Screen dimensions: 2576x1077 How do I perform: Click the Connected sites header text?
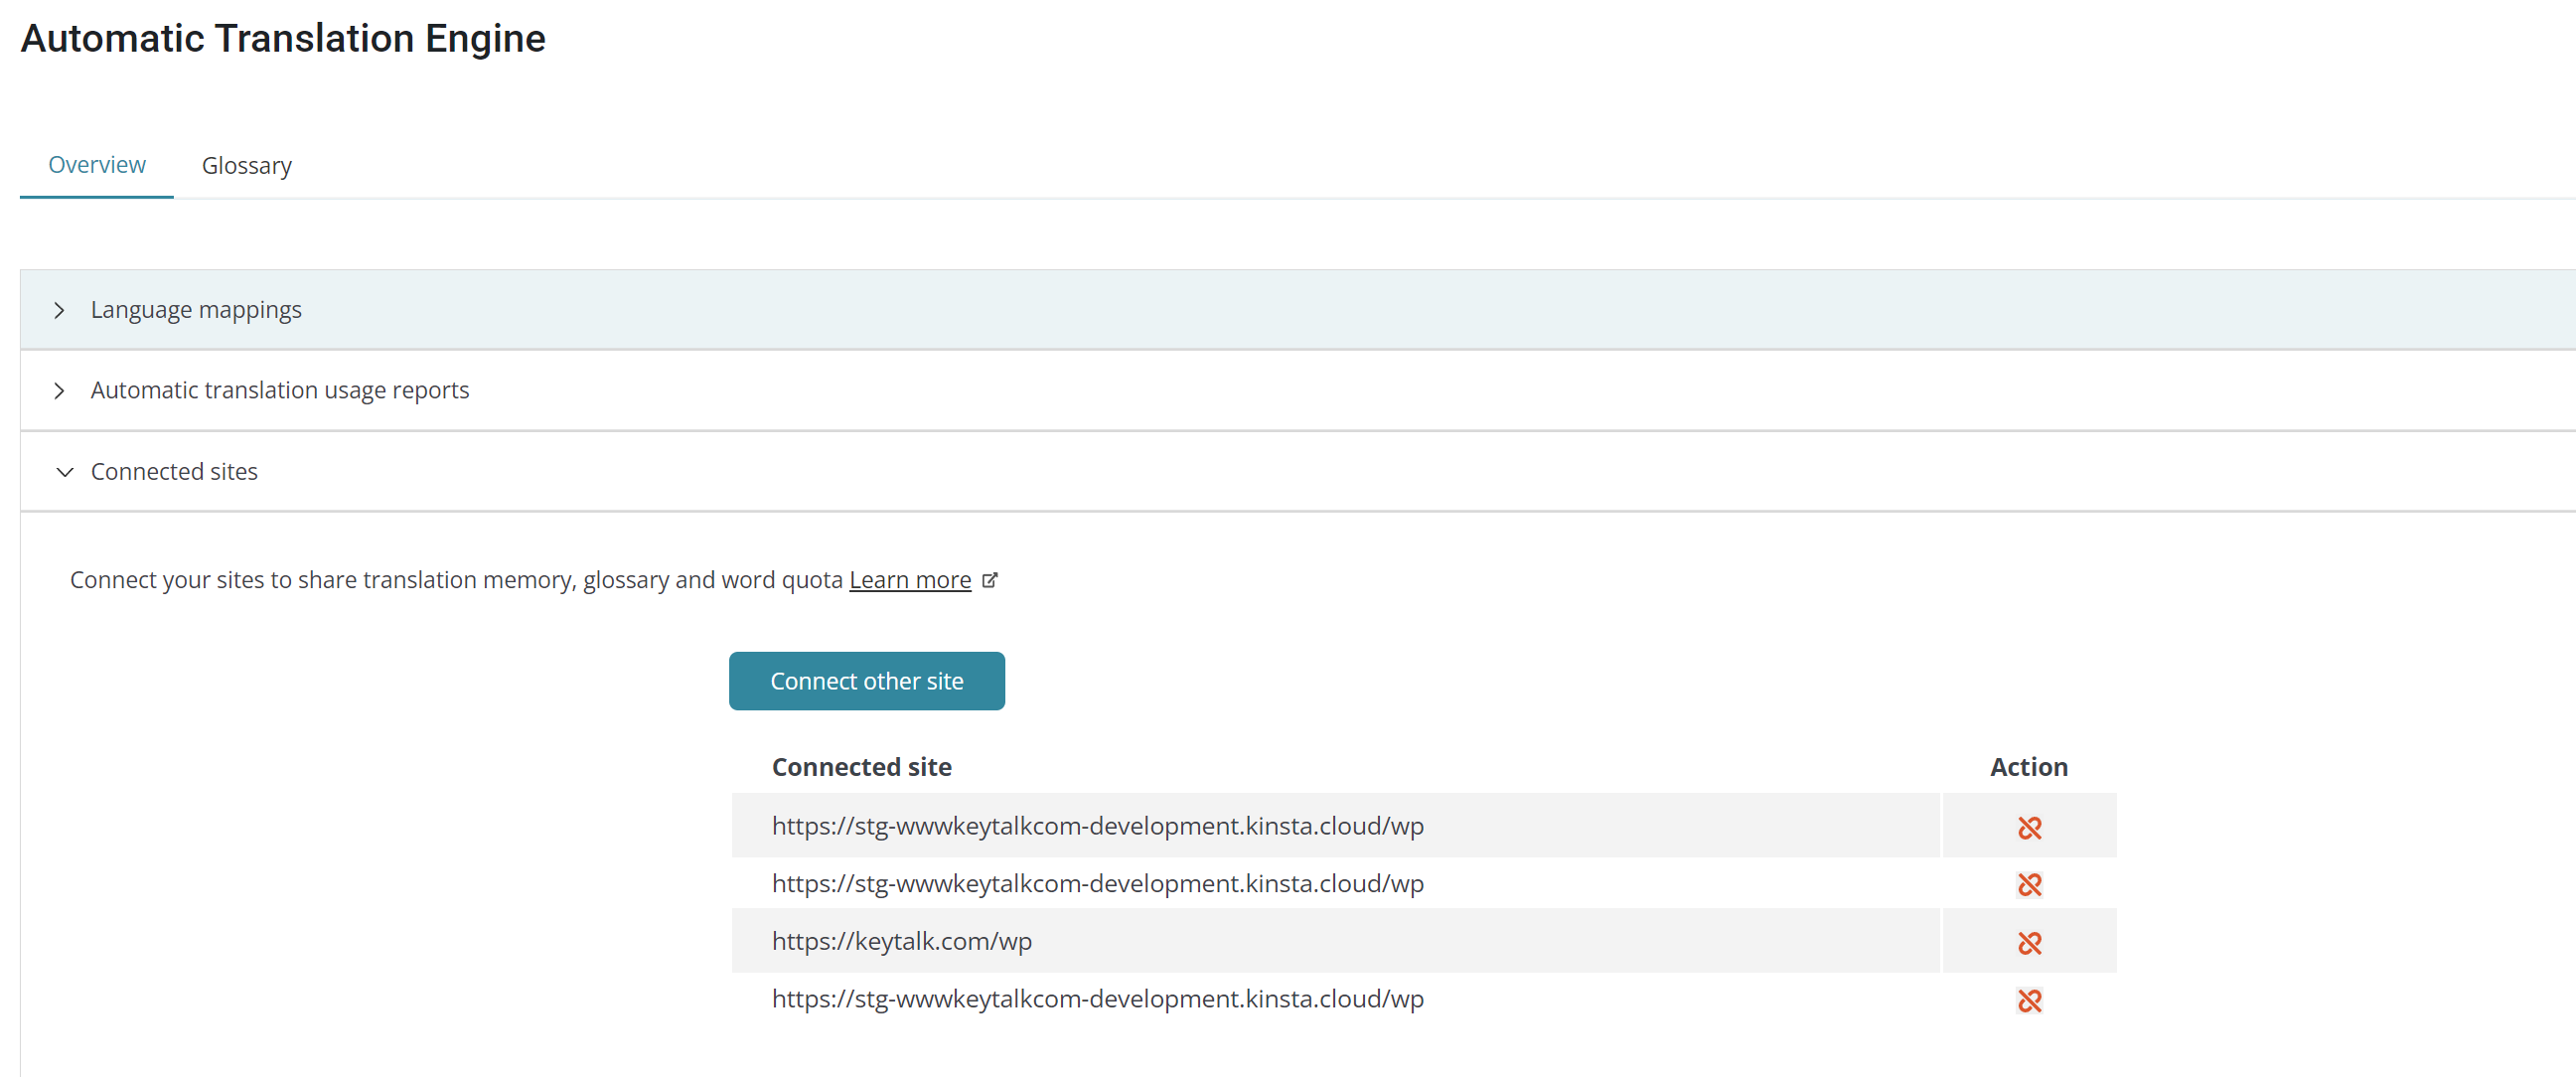pos(174,471)
